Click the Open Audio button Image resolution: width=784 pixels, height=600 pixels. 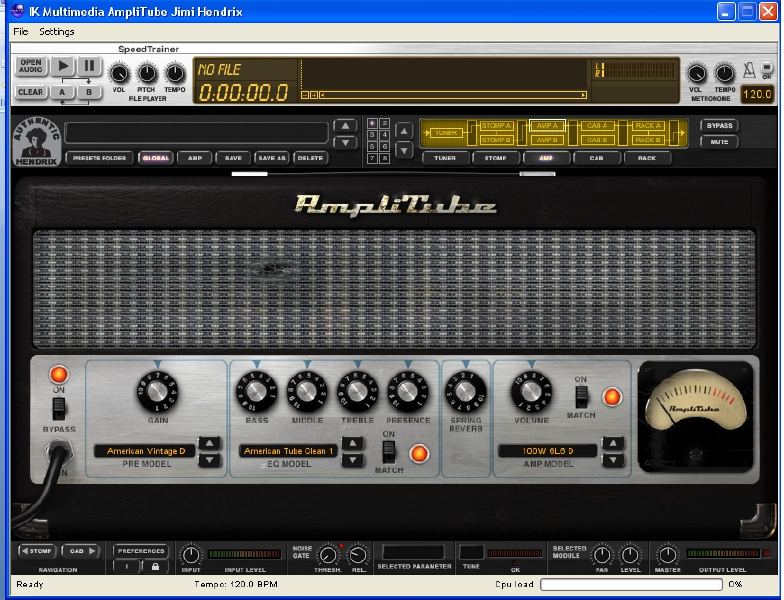pyautogui.click(x=30, y=66)
